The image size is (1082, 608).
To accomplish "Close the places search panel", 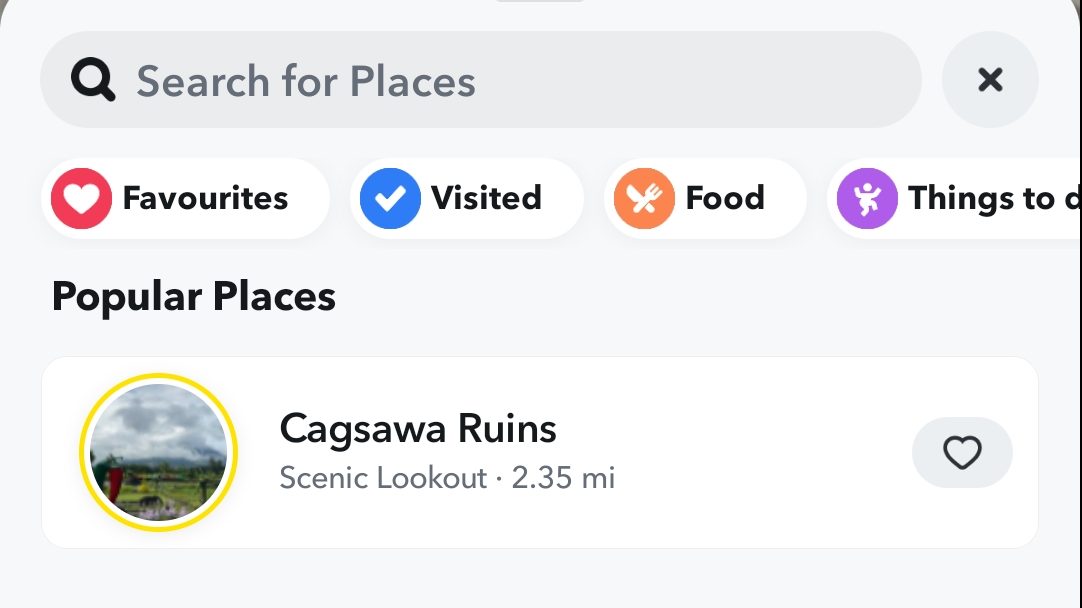I will 990,80.
